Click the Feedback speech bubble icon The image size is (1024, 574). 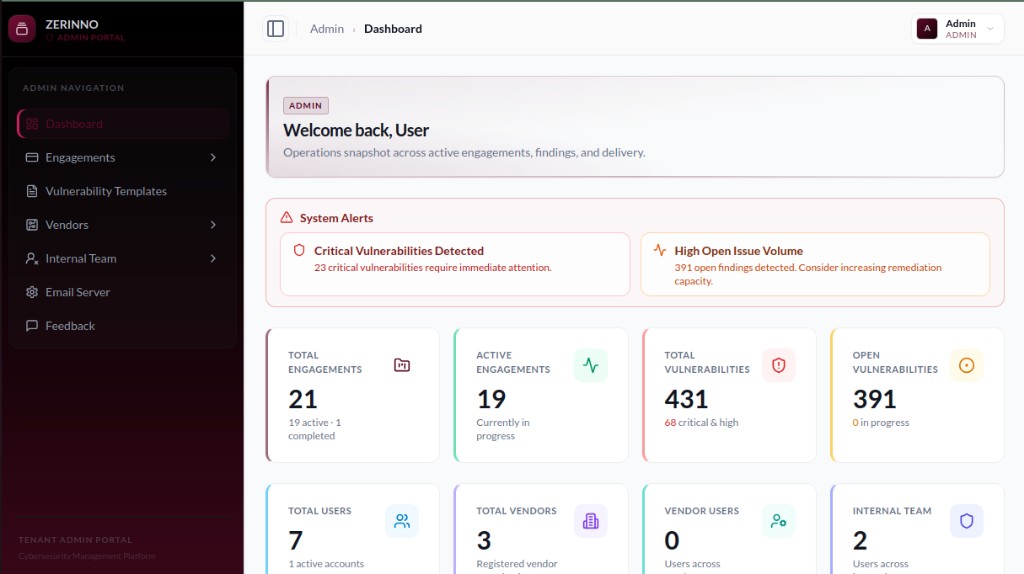coord(31,326)
